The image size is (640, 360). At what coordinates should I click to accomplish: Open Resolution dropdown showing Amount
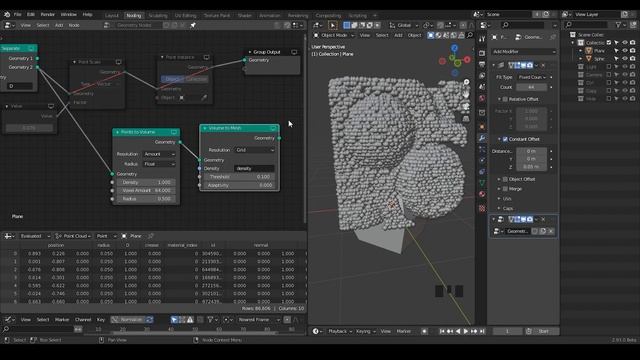(159, 154)
